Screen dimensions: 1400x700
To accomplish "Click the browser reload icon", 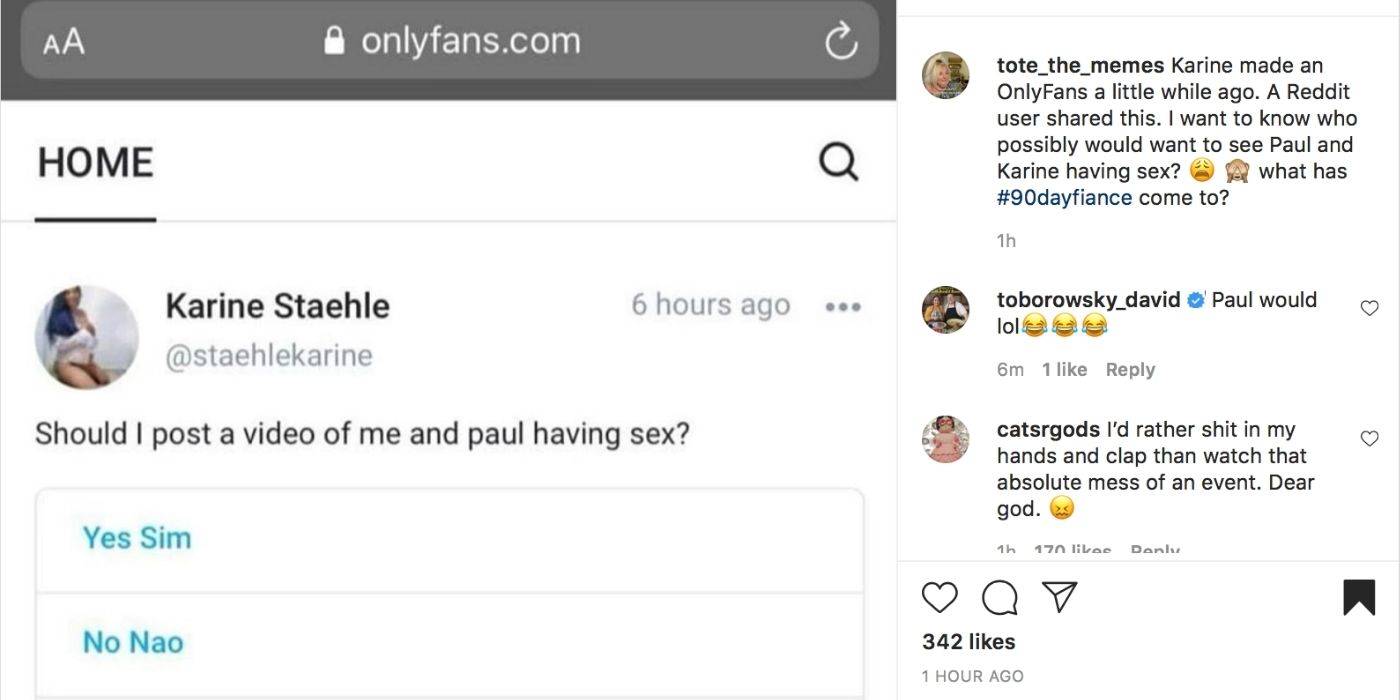I will coord(841,41).
